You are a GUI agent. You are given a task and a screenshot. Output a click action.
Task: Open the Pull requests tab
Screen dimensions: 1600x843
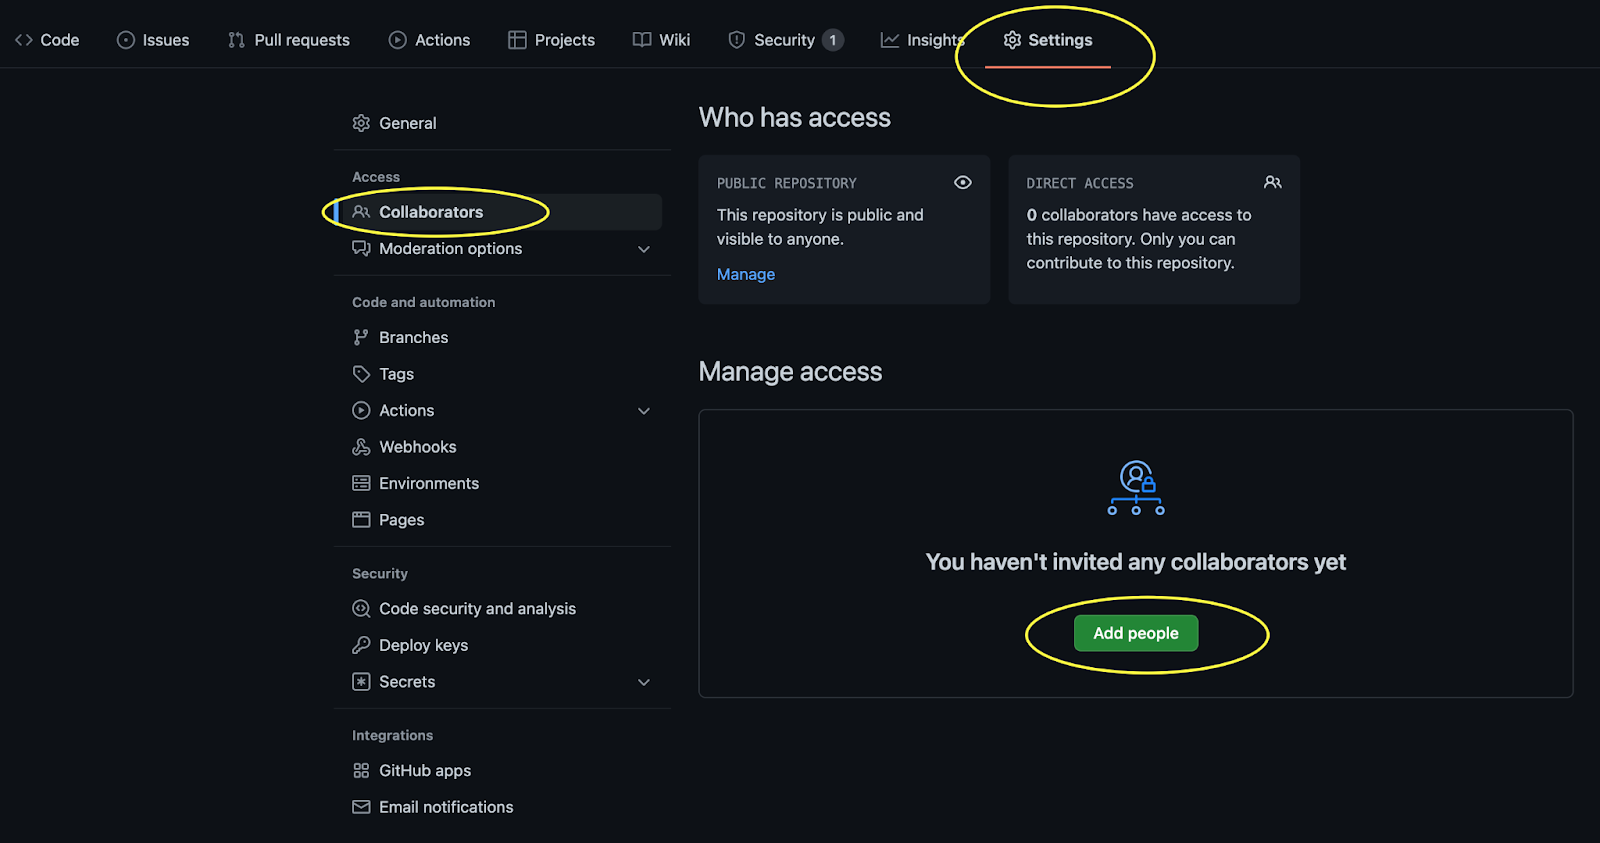(289, 40)
